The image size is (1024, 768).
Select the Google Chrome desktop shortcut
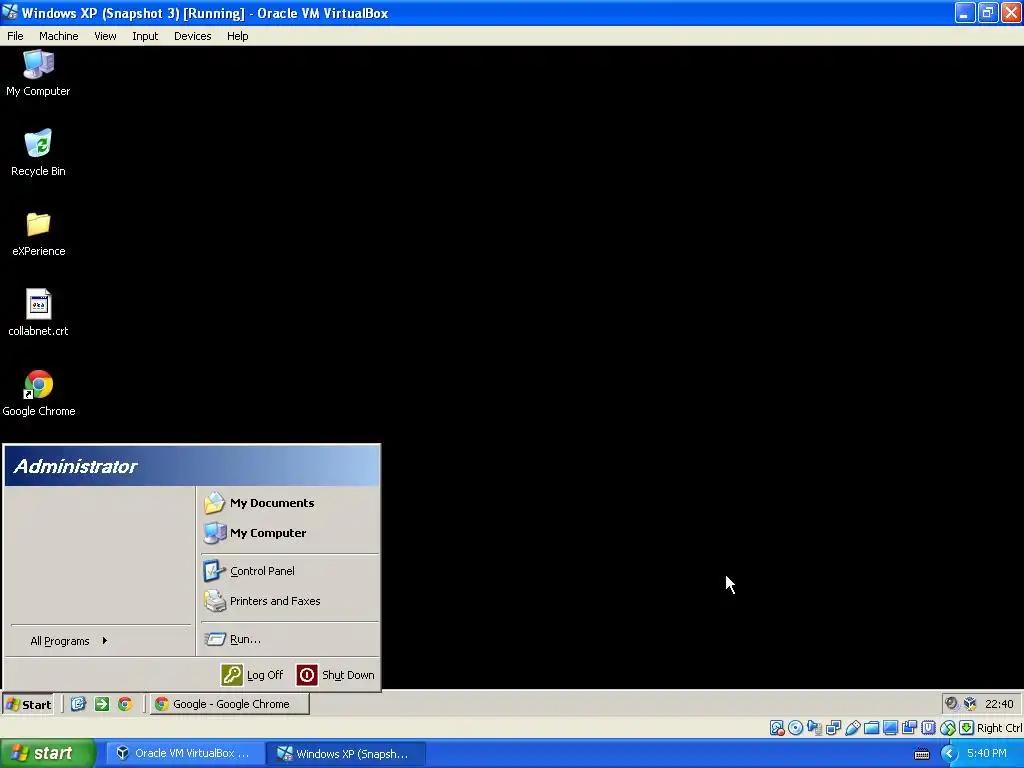pyautogui.click(x=39, y=393)
